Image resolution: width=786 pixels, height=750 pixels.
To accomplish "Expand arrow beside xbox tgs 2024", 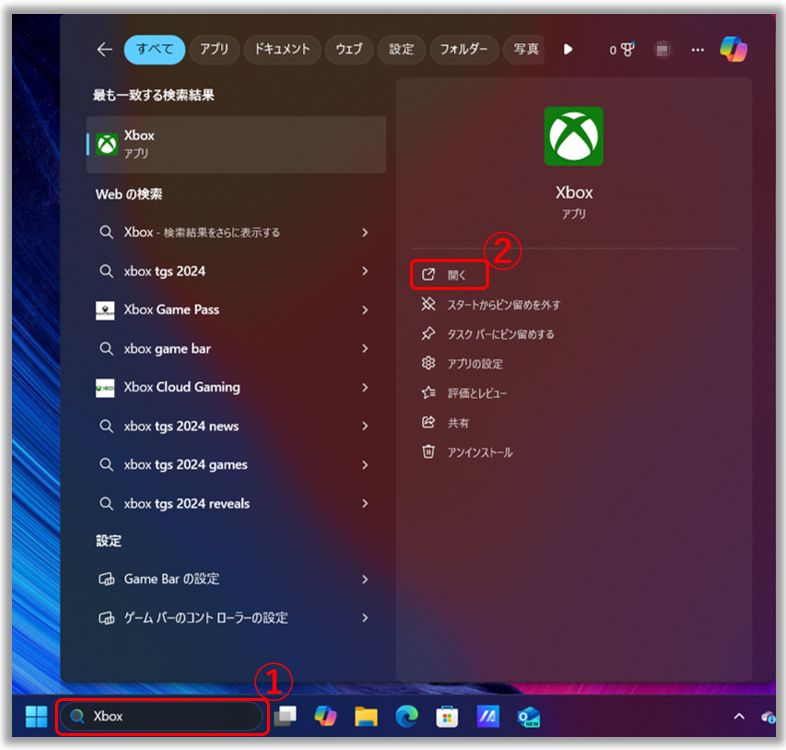I will (x=365, y=271).
